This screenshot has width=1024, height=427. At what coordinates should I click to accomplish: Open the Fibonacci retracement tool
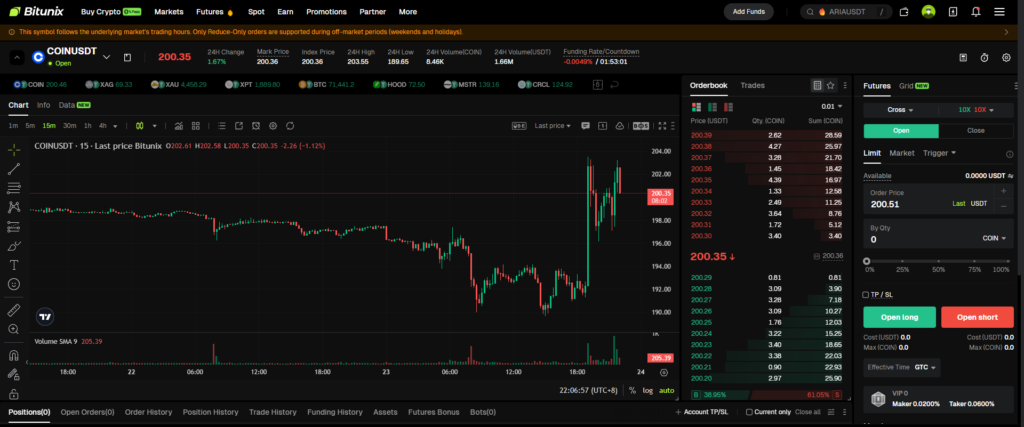13,188
